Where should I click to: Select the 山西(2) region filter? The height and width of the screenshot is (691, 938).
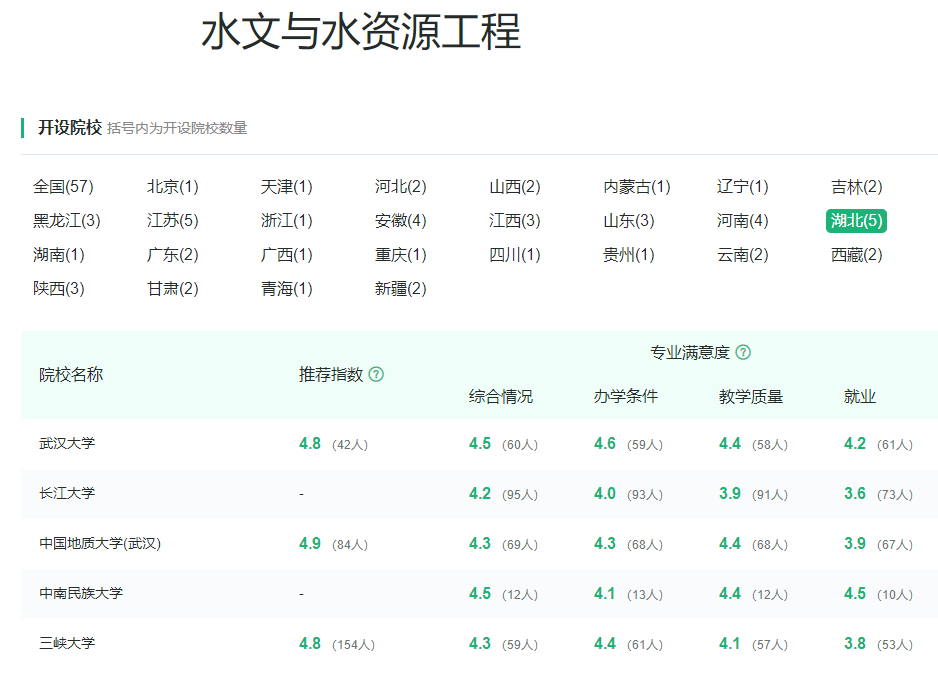(x=514, y=187)
